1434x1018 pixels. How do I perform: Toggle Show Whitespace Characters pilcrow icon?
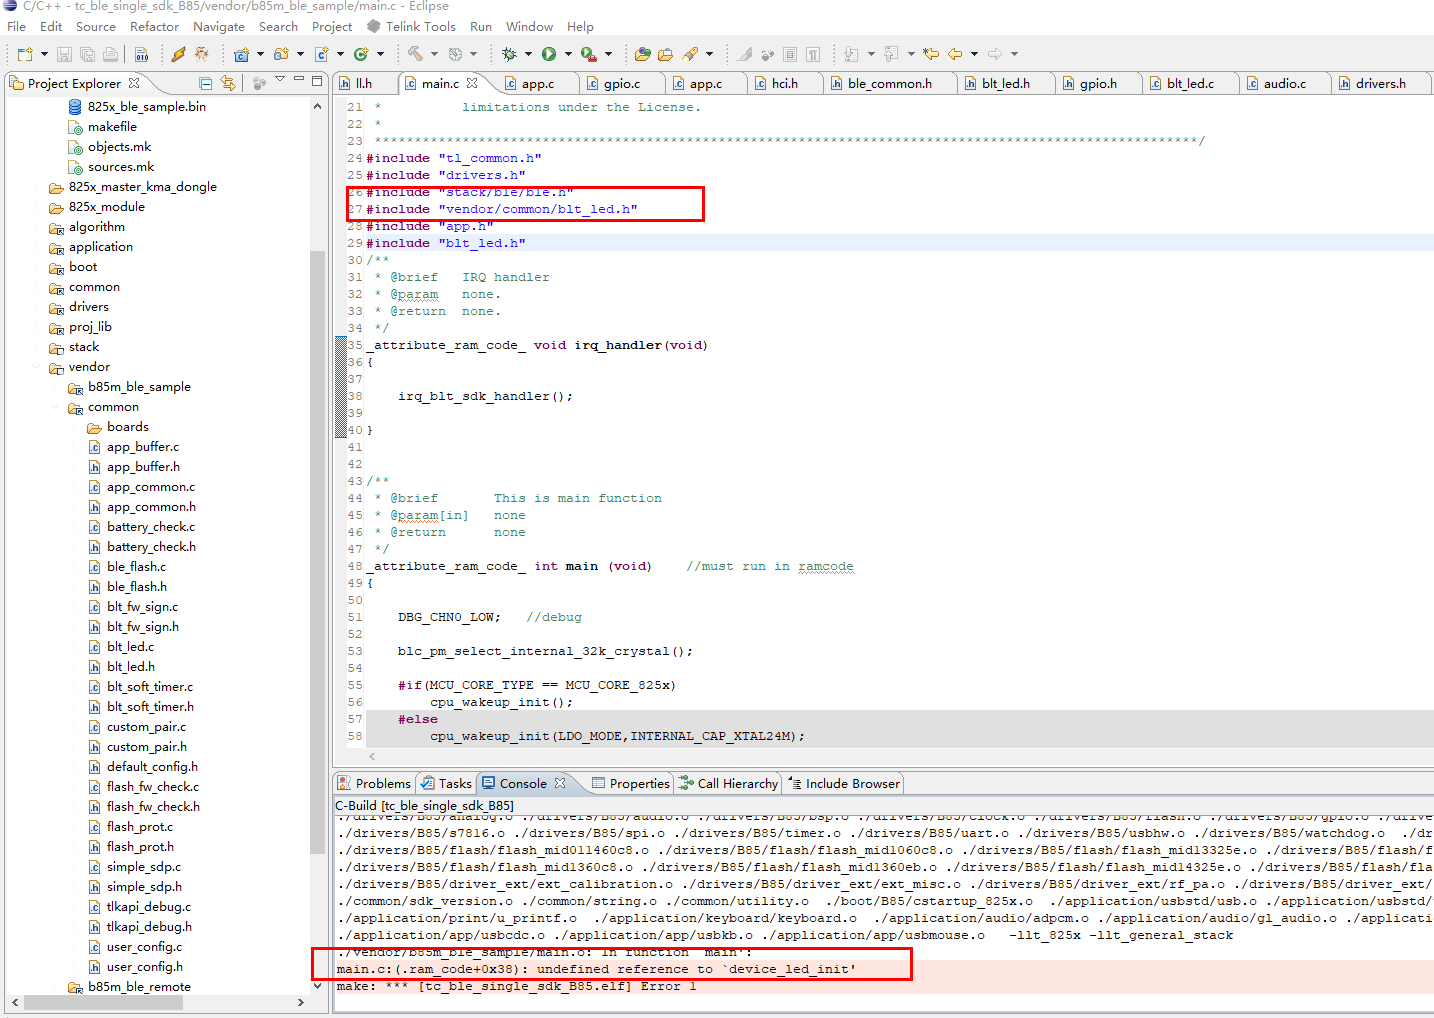click(813, 54)
